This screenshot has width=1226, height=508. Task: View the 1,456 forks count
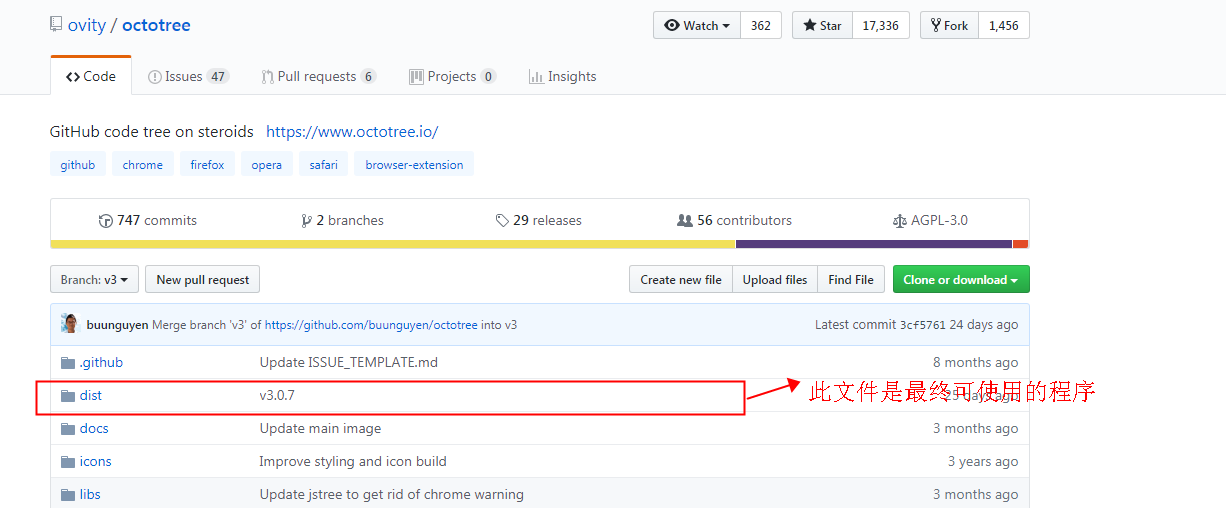coord(1004,26)
